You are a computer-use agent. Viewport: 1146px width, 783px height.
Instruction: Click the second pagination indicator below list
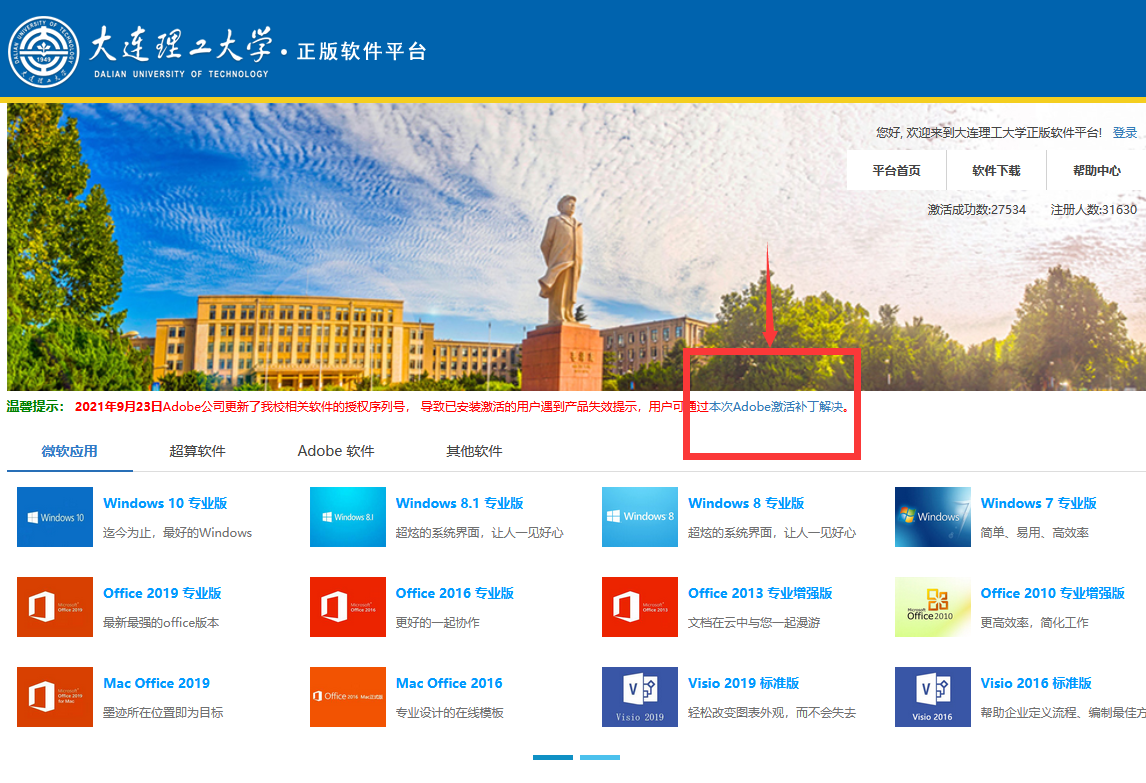[x=600, y=758]
